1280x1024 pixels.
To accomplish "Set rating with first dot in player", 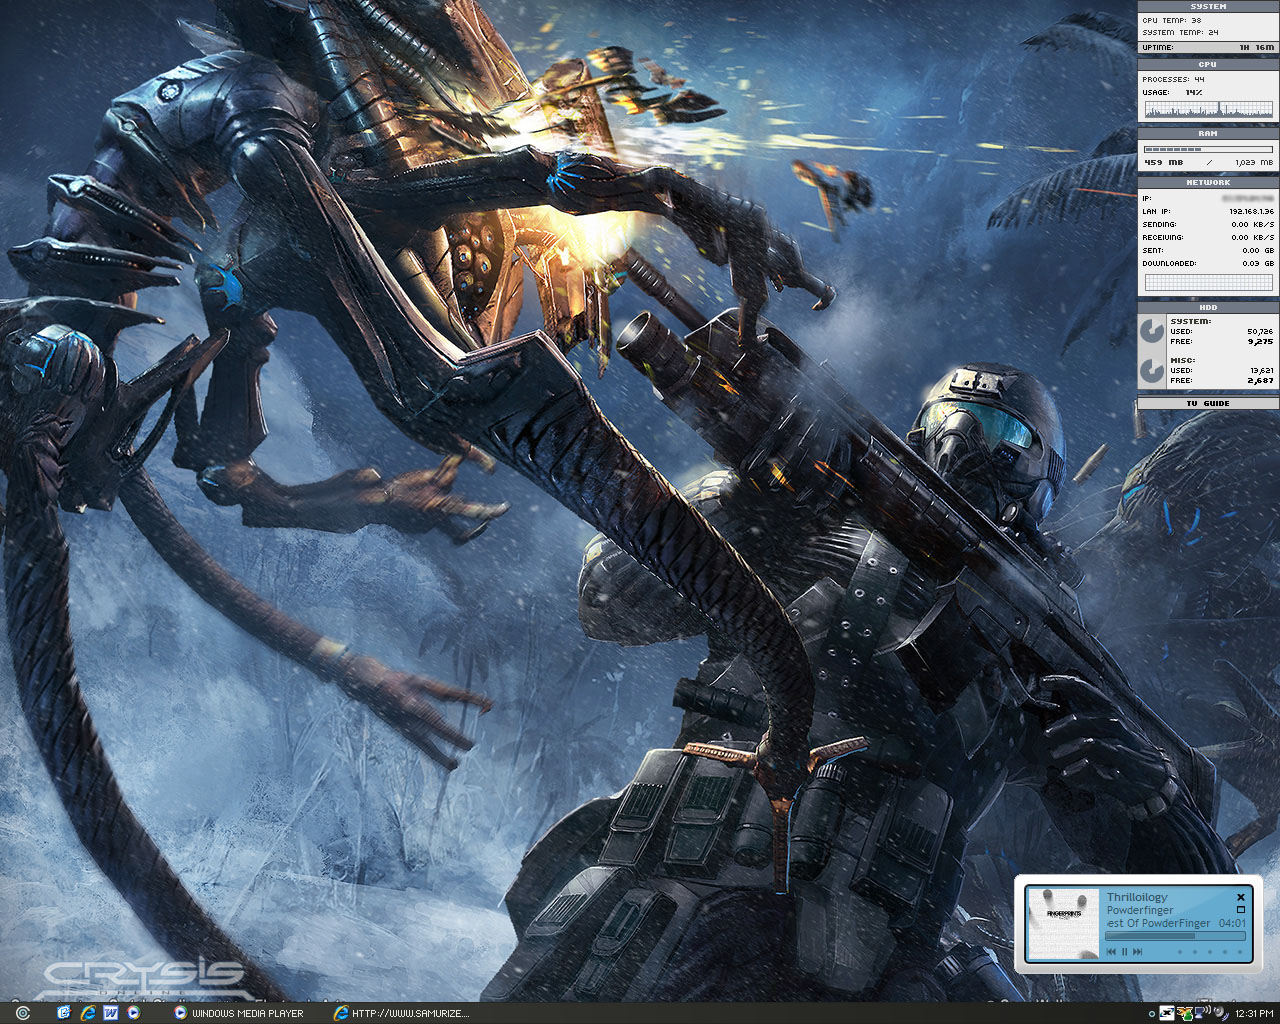I will 1180,952.
